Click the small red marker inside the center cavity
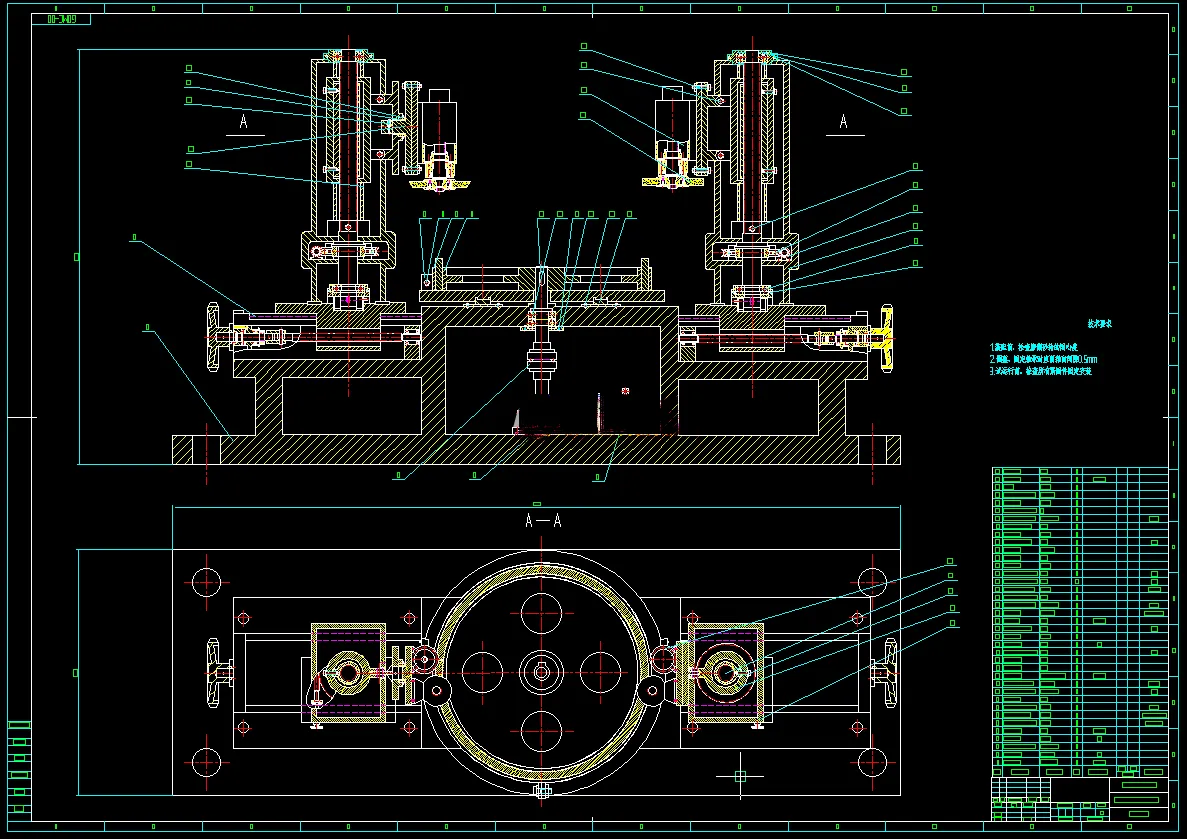1187x839 pixels. click(x=625, y=391)
